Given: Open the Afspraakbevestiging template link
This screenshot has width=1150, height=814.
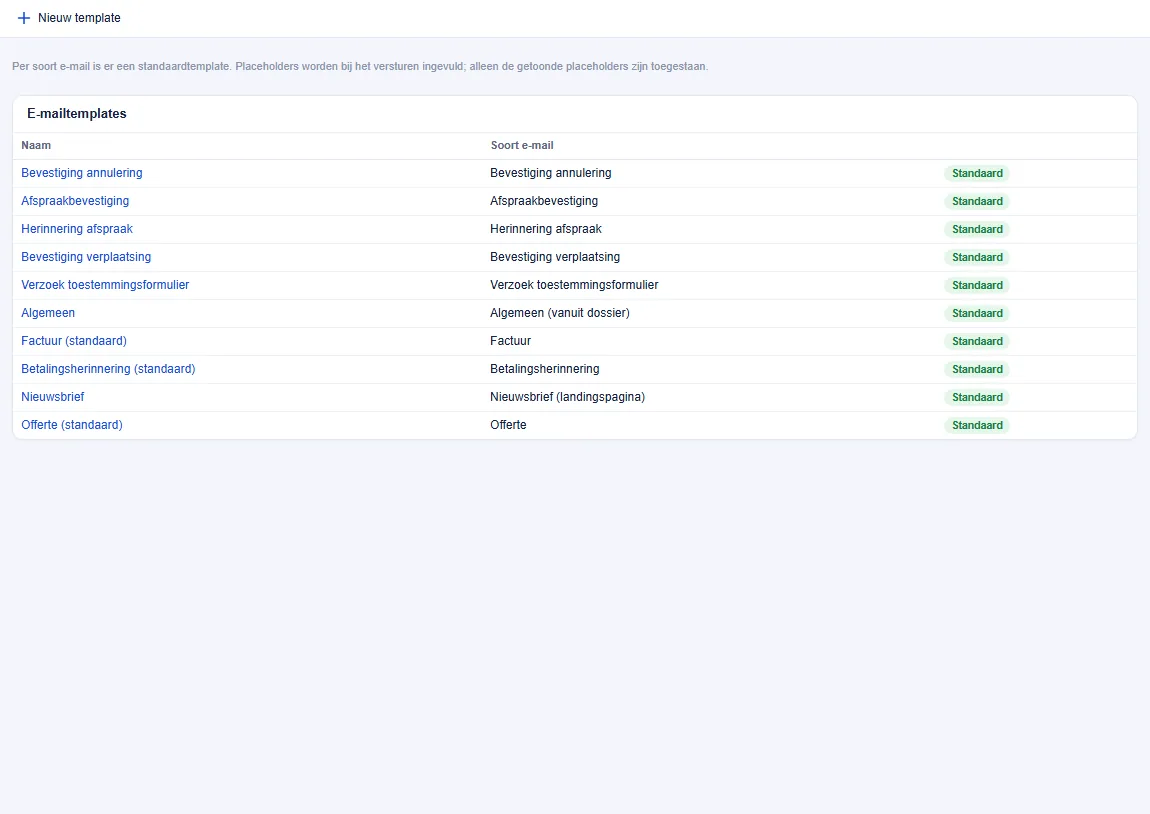Looking at the screenshot, I should [x=75, y=201].
